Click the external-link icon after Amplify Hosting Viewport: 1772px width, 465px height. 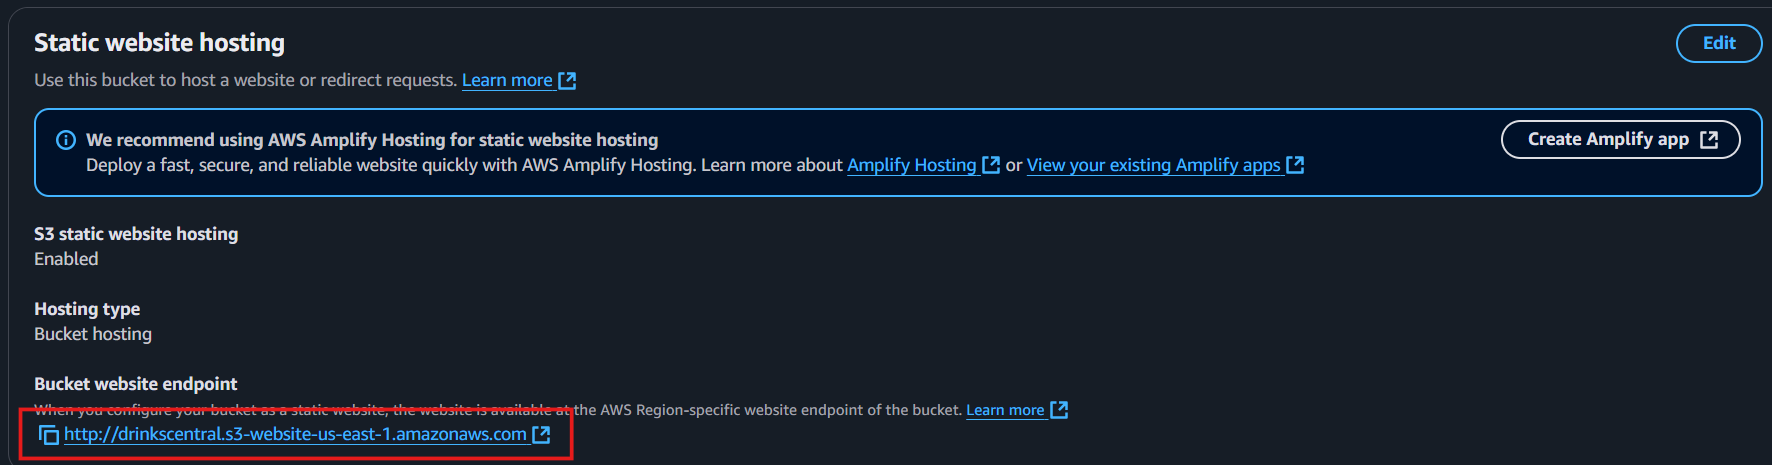(991, 165)
